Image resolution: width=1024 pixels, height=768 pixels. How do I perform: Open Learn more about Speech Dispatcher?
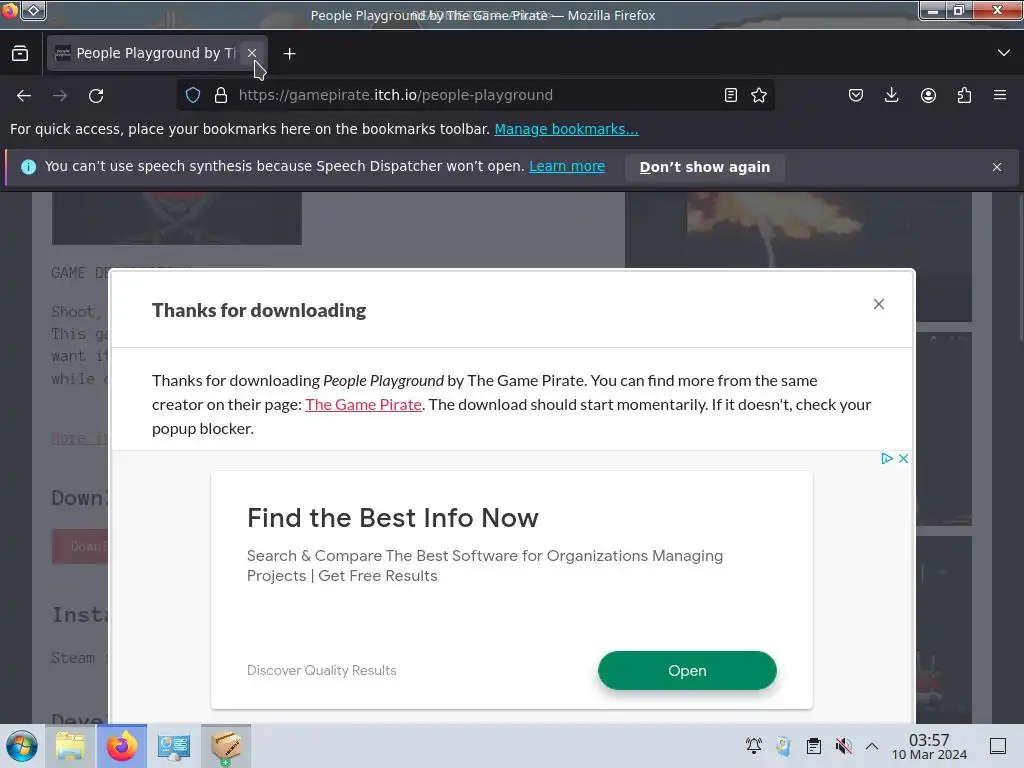(567, 167)
